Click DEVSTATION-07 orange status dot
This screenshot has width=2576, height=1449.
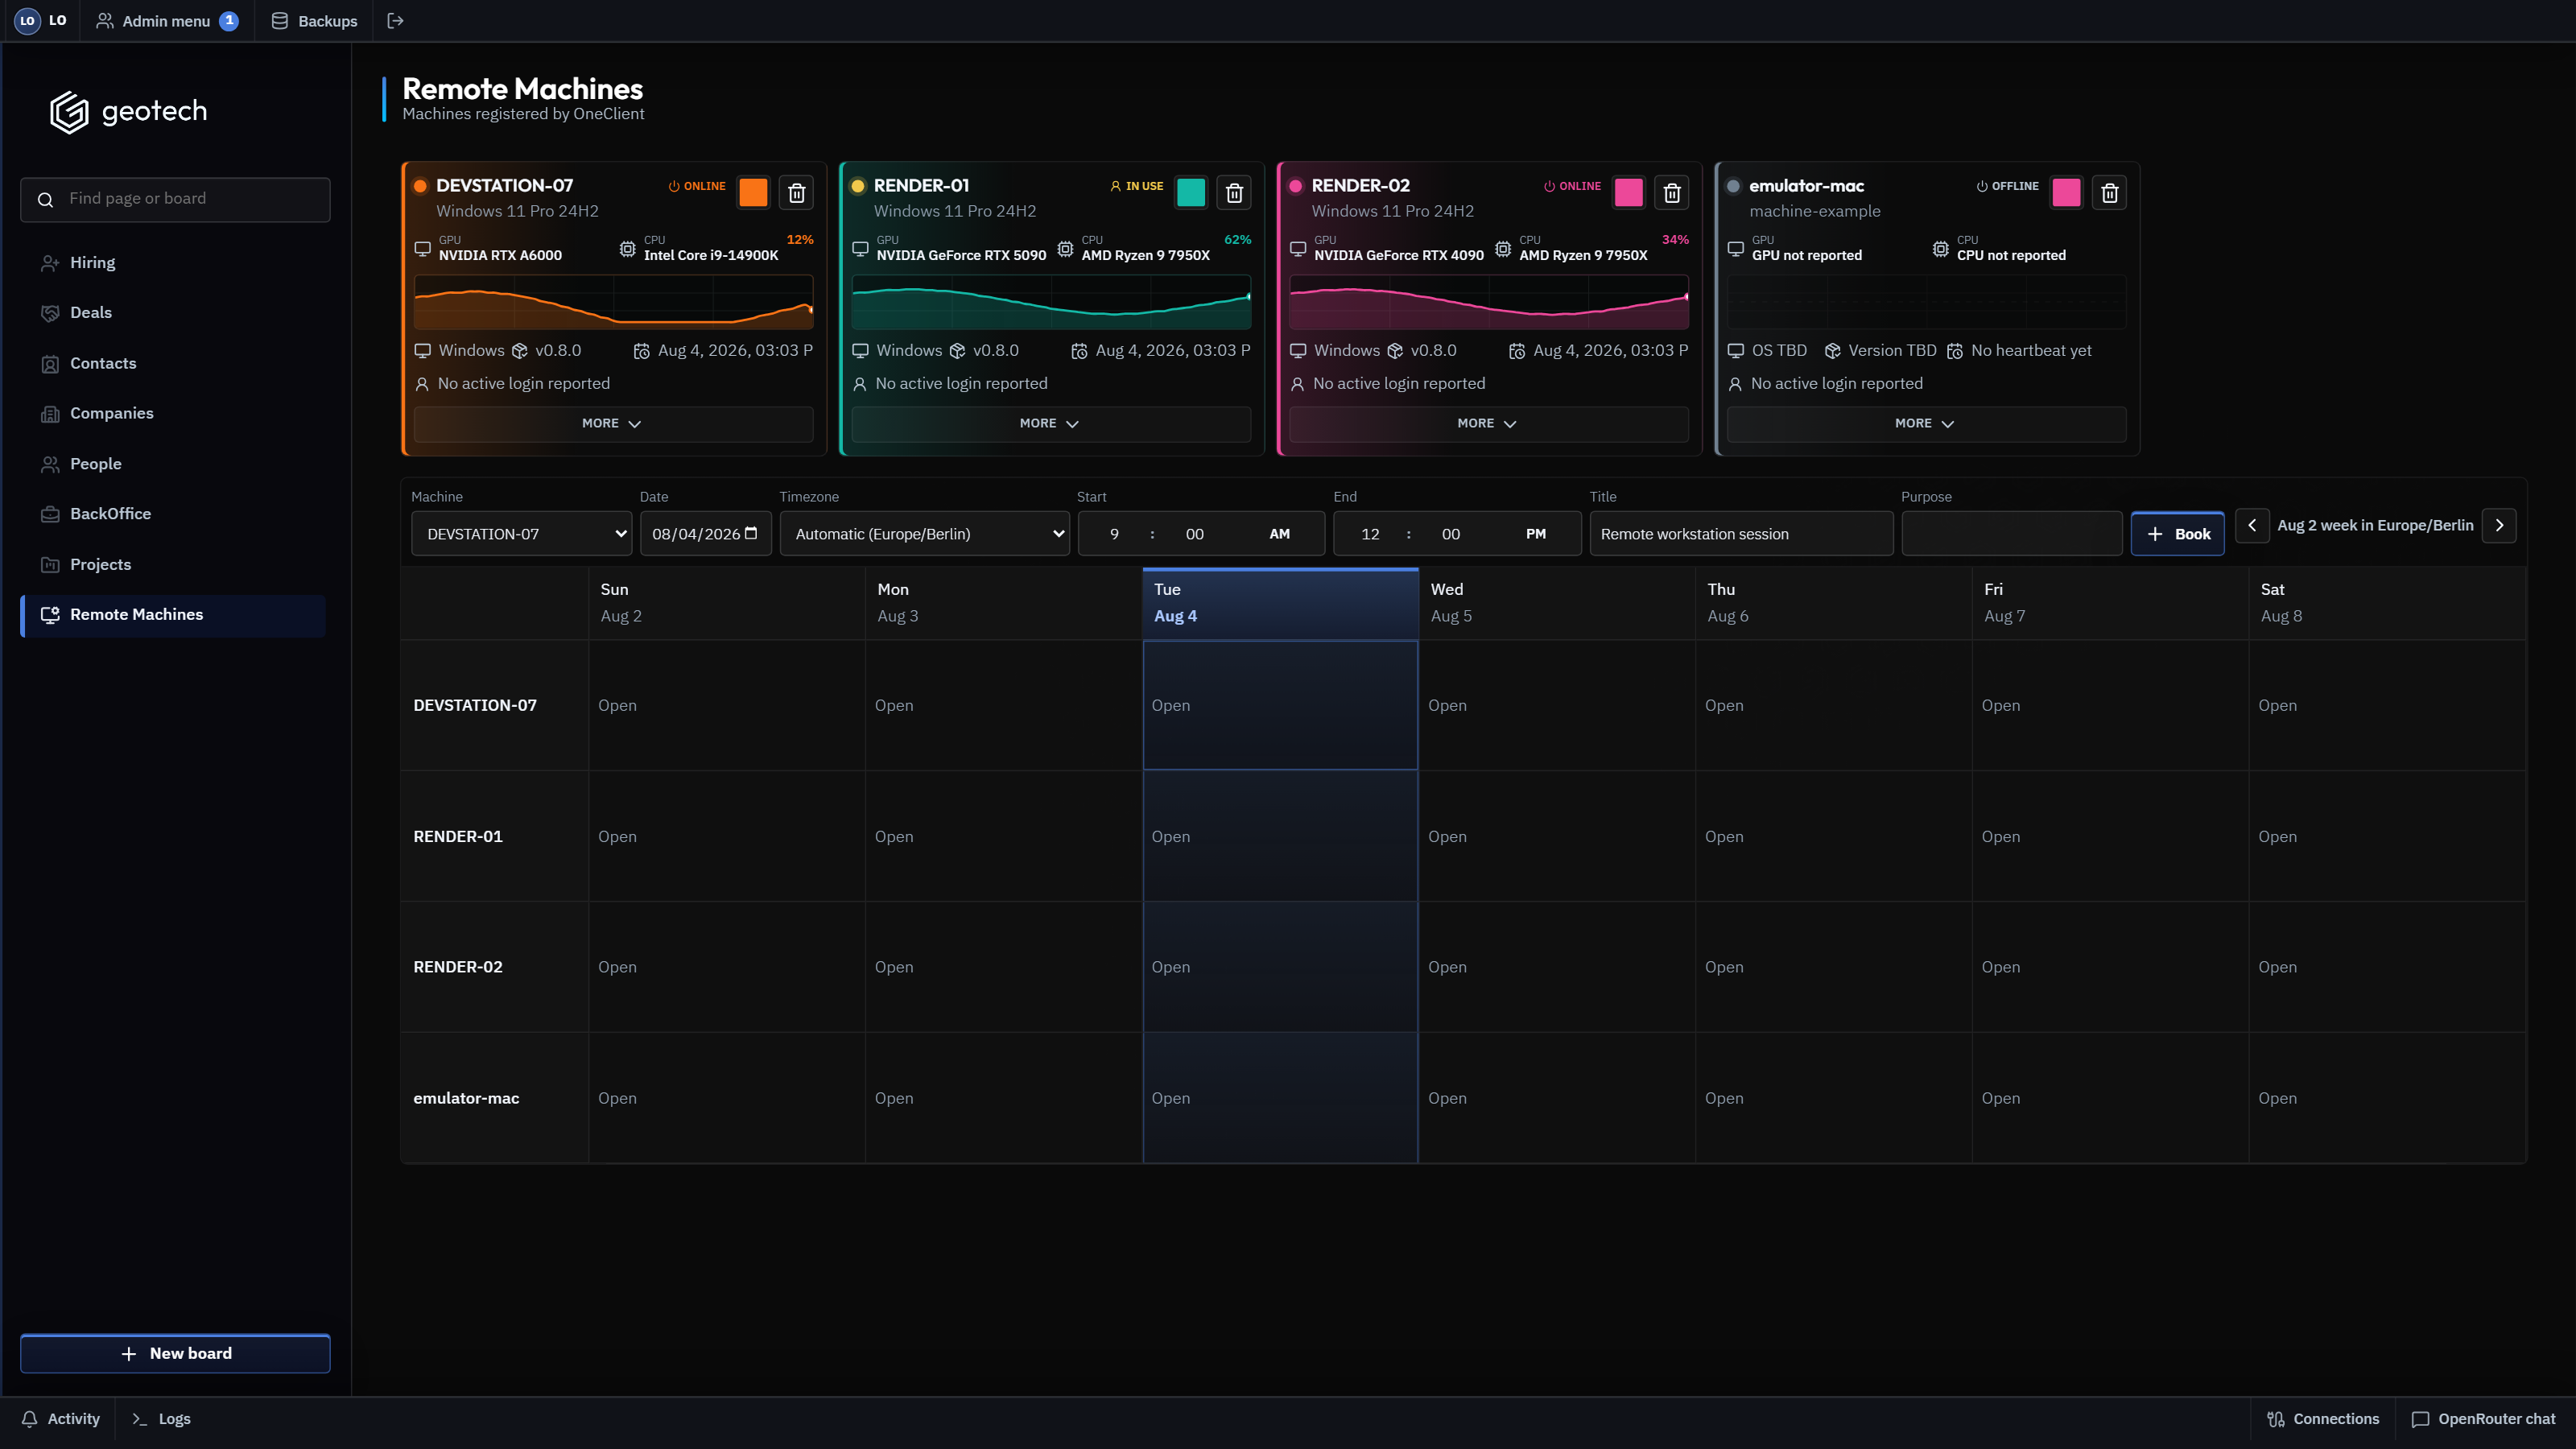coord(421,186)
